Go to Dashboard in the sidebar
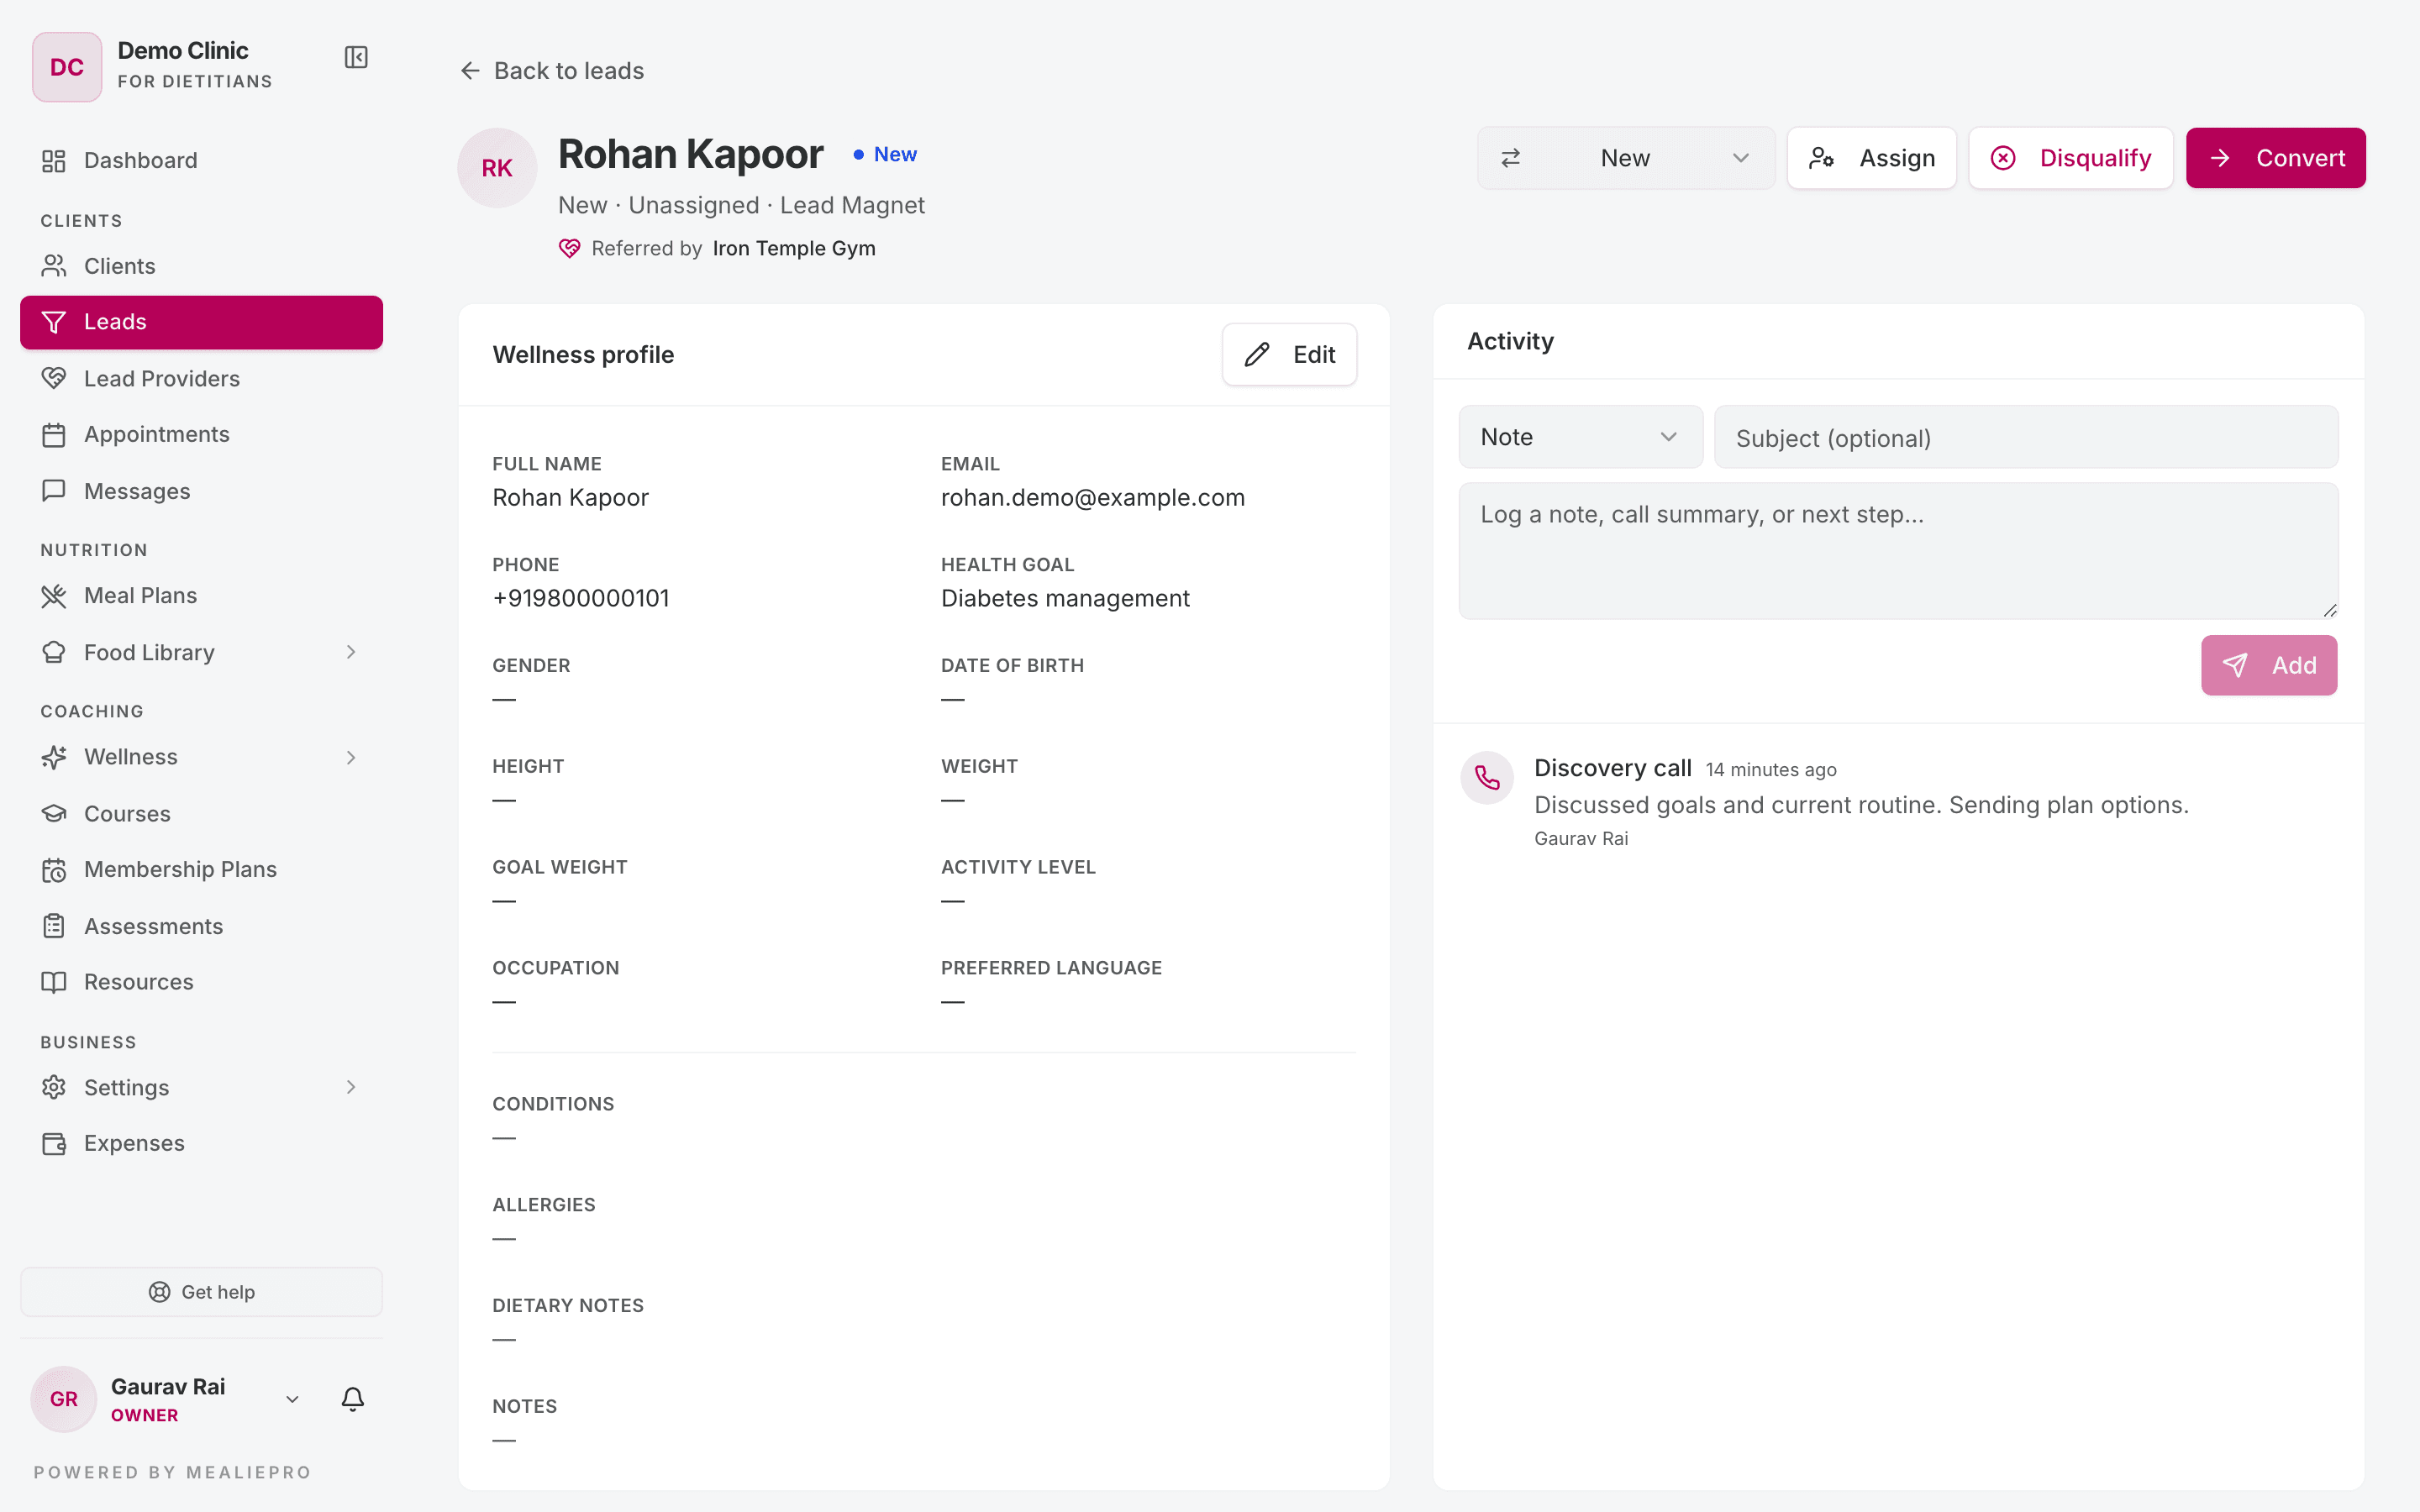Viewport: 2420px width, 1512px height. click(x=201, y=160)
